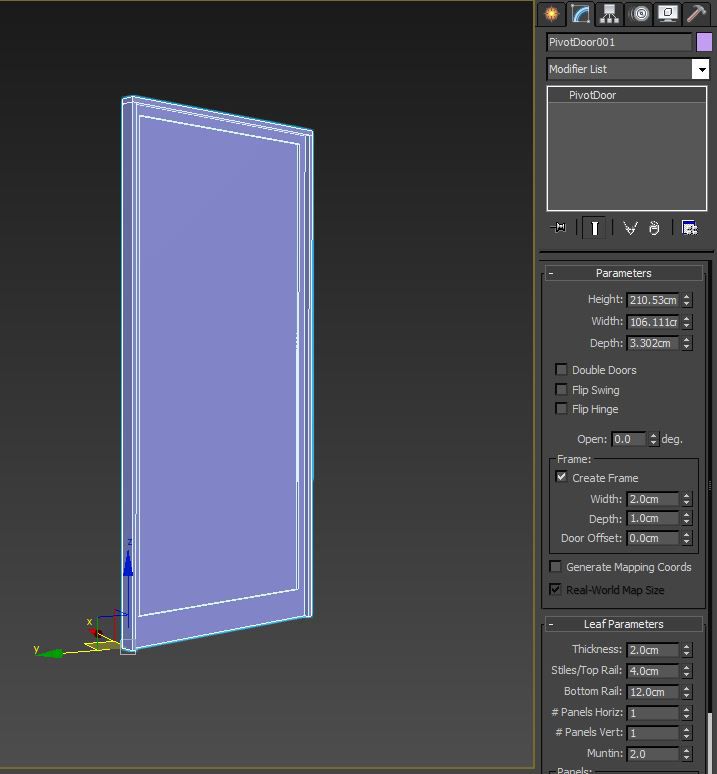Click the Bottom Rail 12.0cm field
Image resolution: width=717 pixels, height=774 pixels.
click(x=652, y=692)
